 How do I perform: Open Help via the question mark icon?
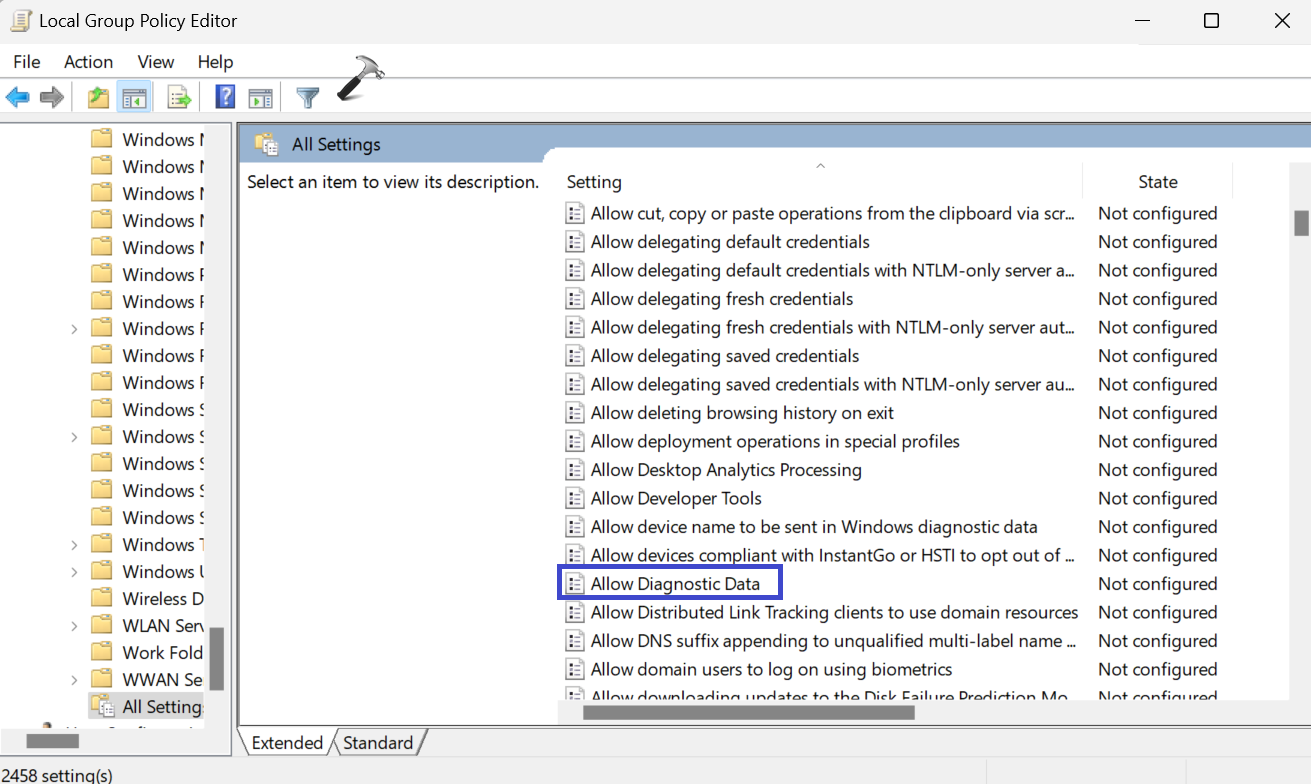tap(225, 97)
